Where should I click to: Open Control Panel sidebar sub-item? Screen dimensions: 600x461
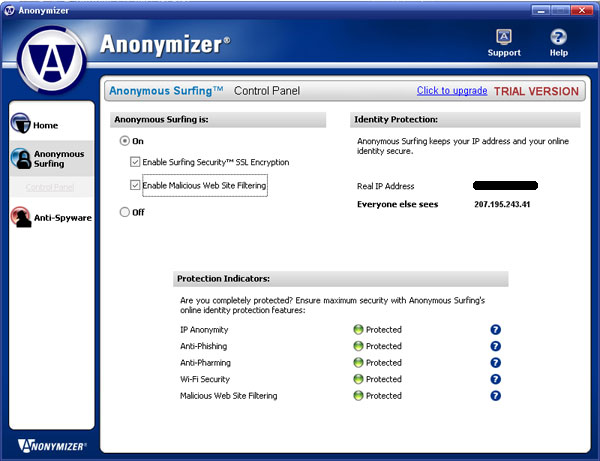coord(50,187)
